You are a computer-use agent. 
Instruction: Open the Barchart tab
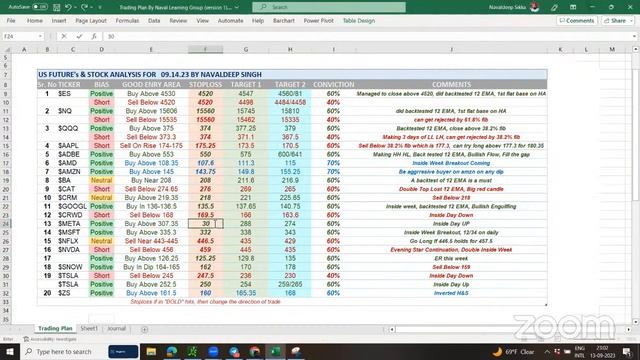(x=284, y=20)
